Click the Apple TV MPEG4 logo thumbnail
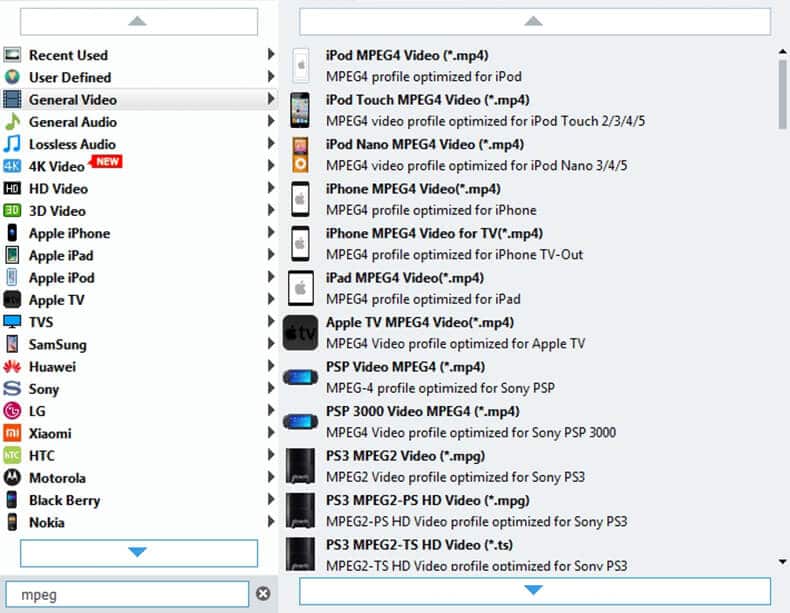Image resolution: width=790 pixels, height=613 pixels. (300, 332)
